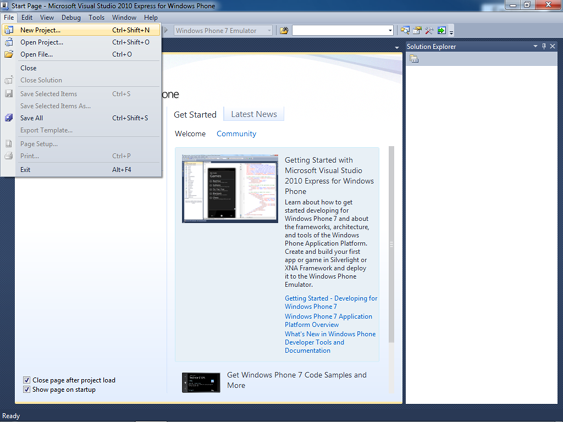Open the Find combo box dropdown arrow
563x422 pixels.
[390, 31]
